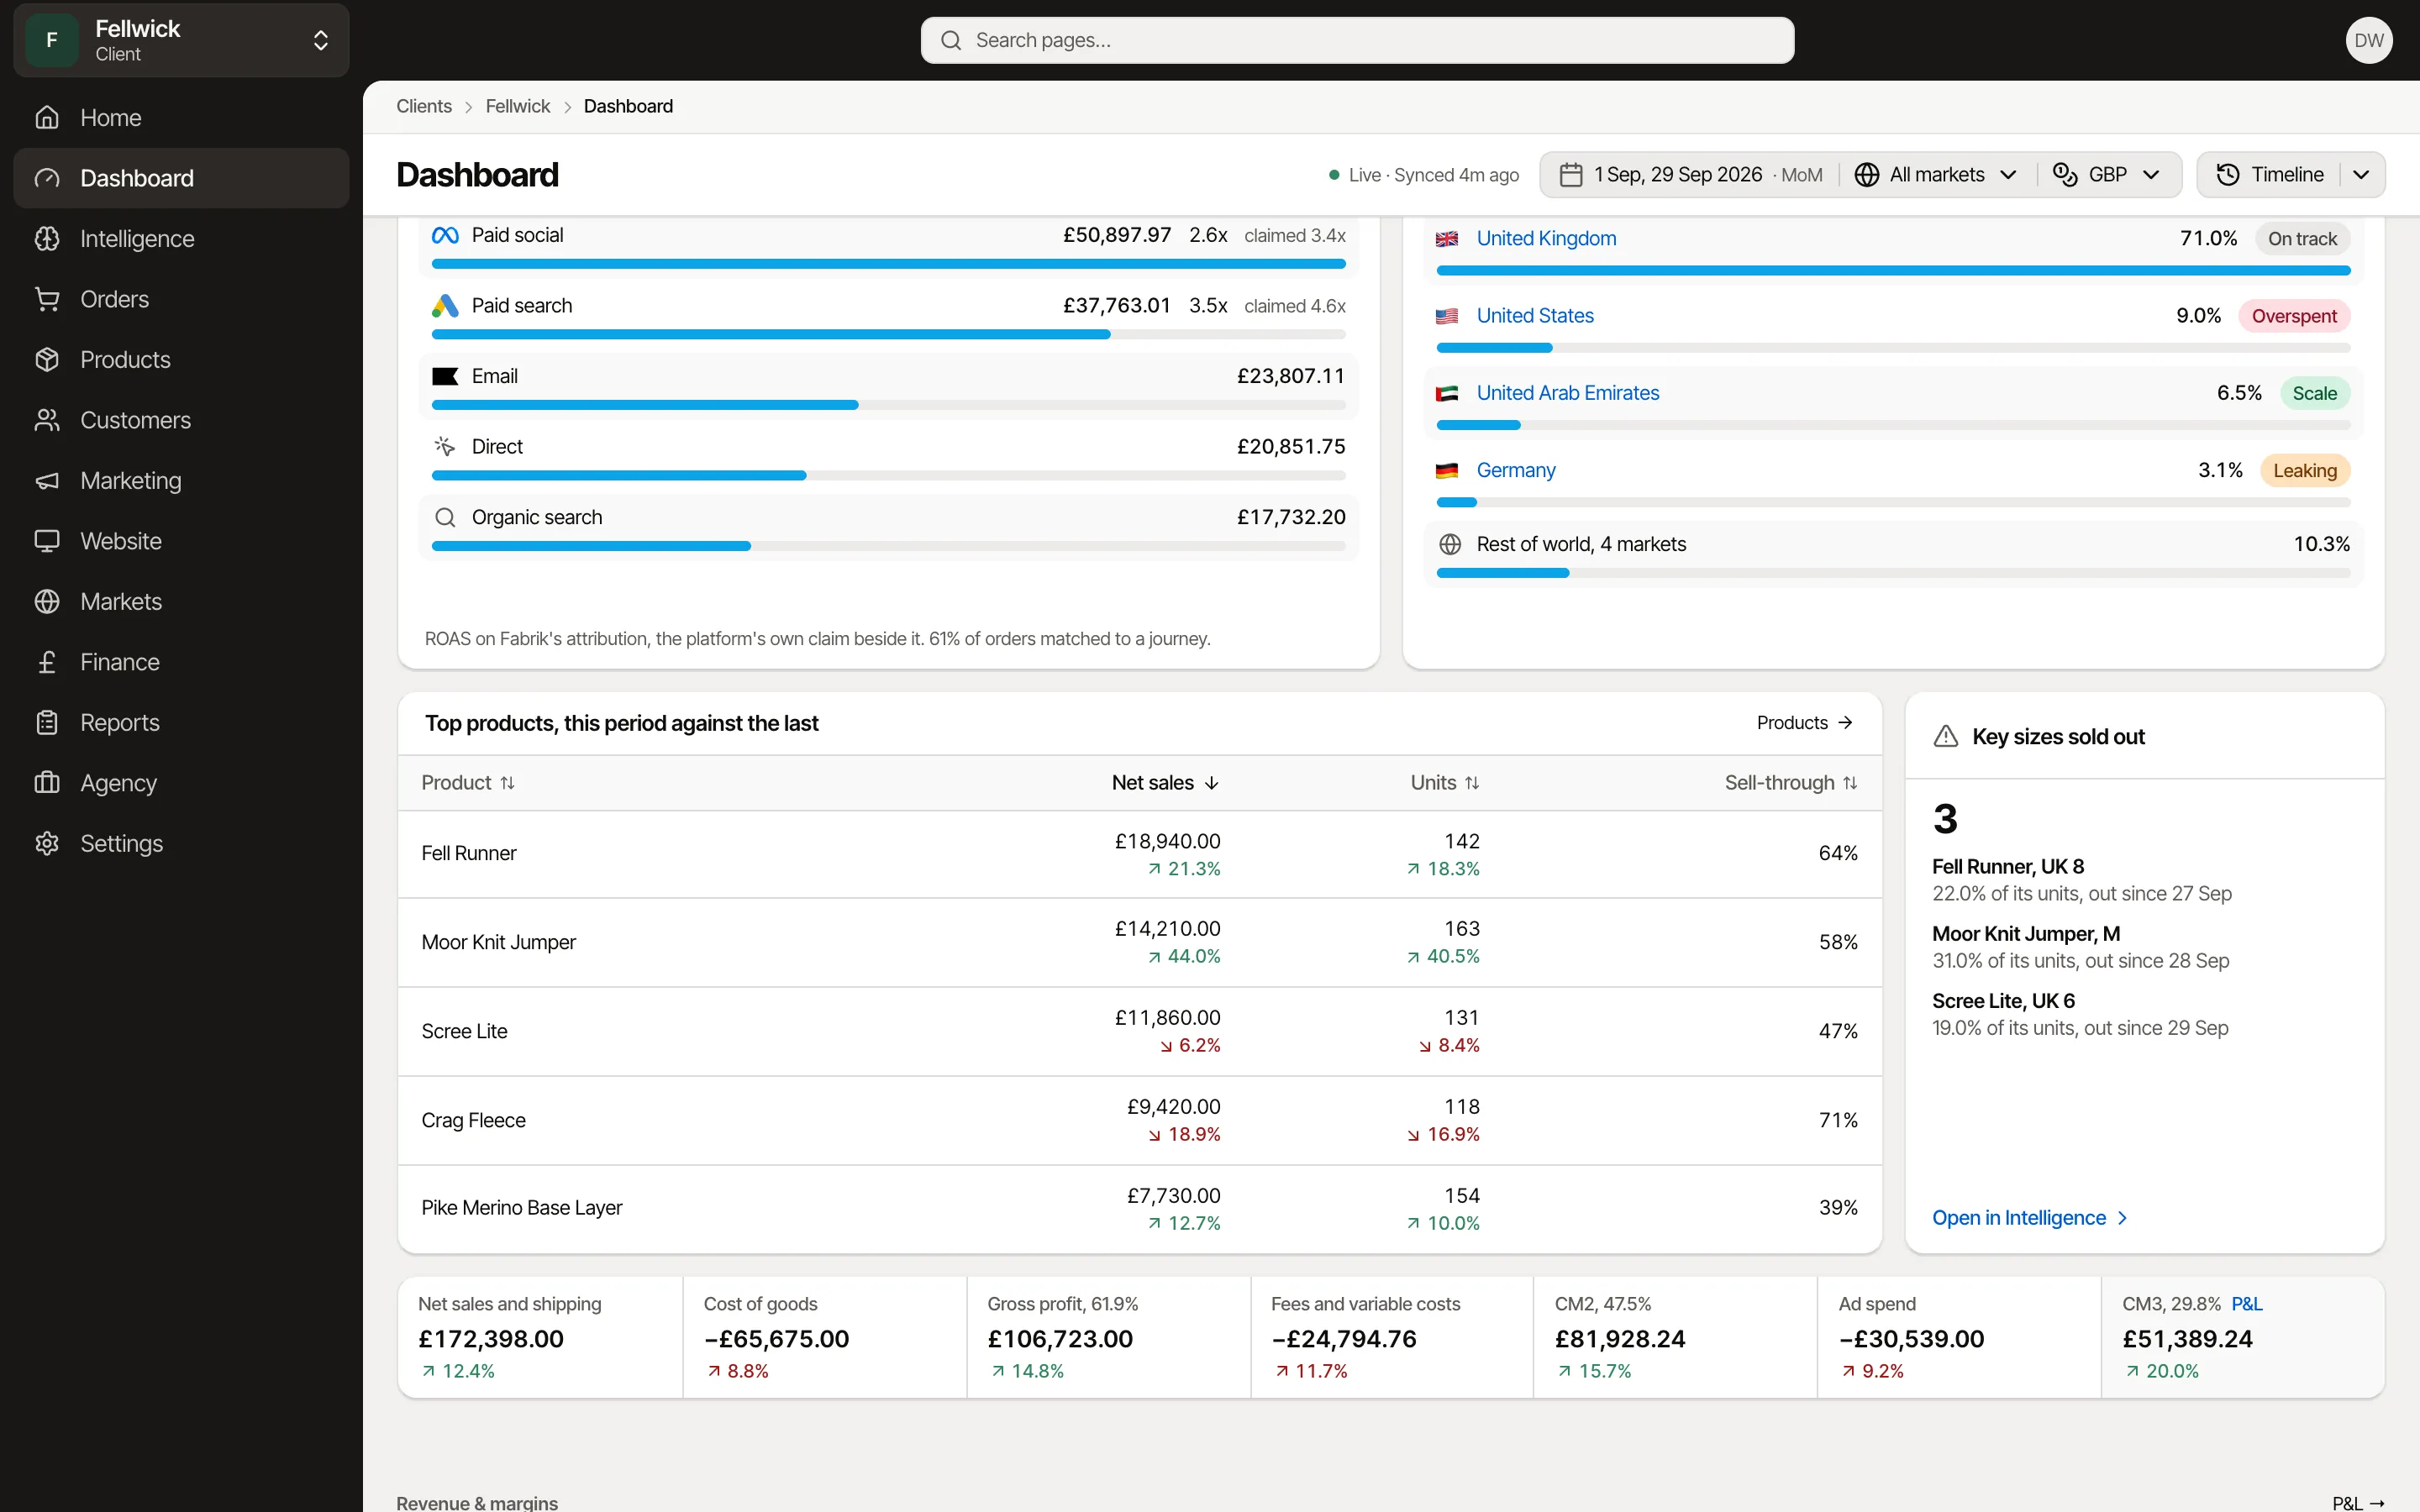Open the United Arab Emirates link
The image size is (2420, 1512).
tap(1567, 393)
